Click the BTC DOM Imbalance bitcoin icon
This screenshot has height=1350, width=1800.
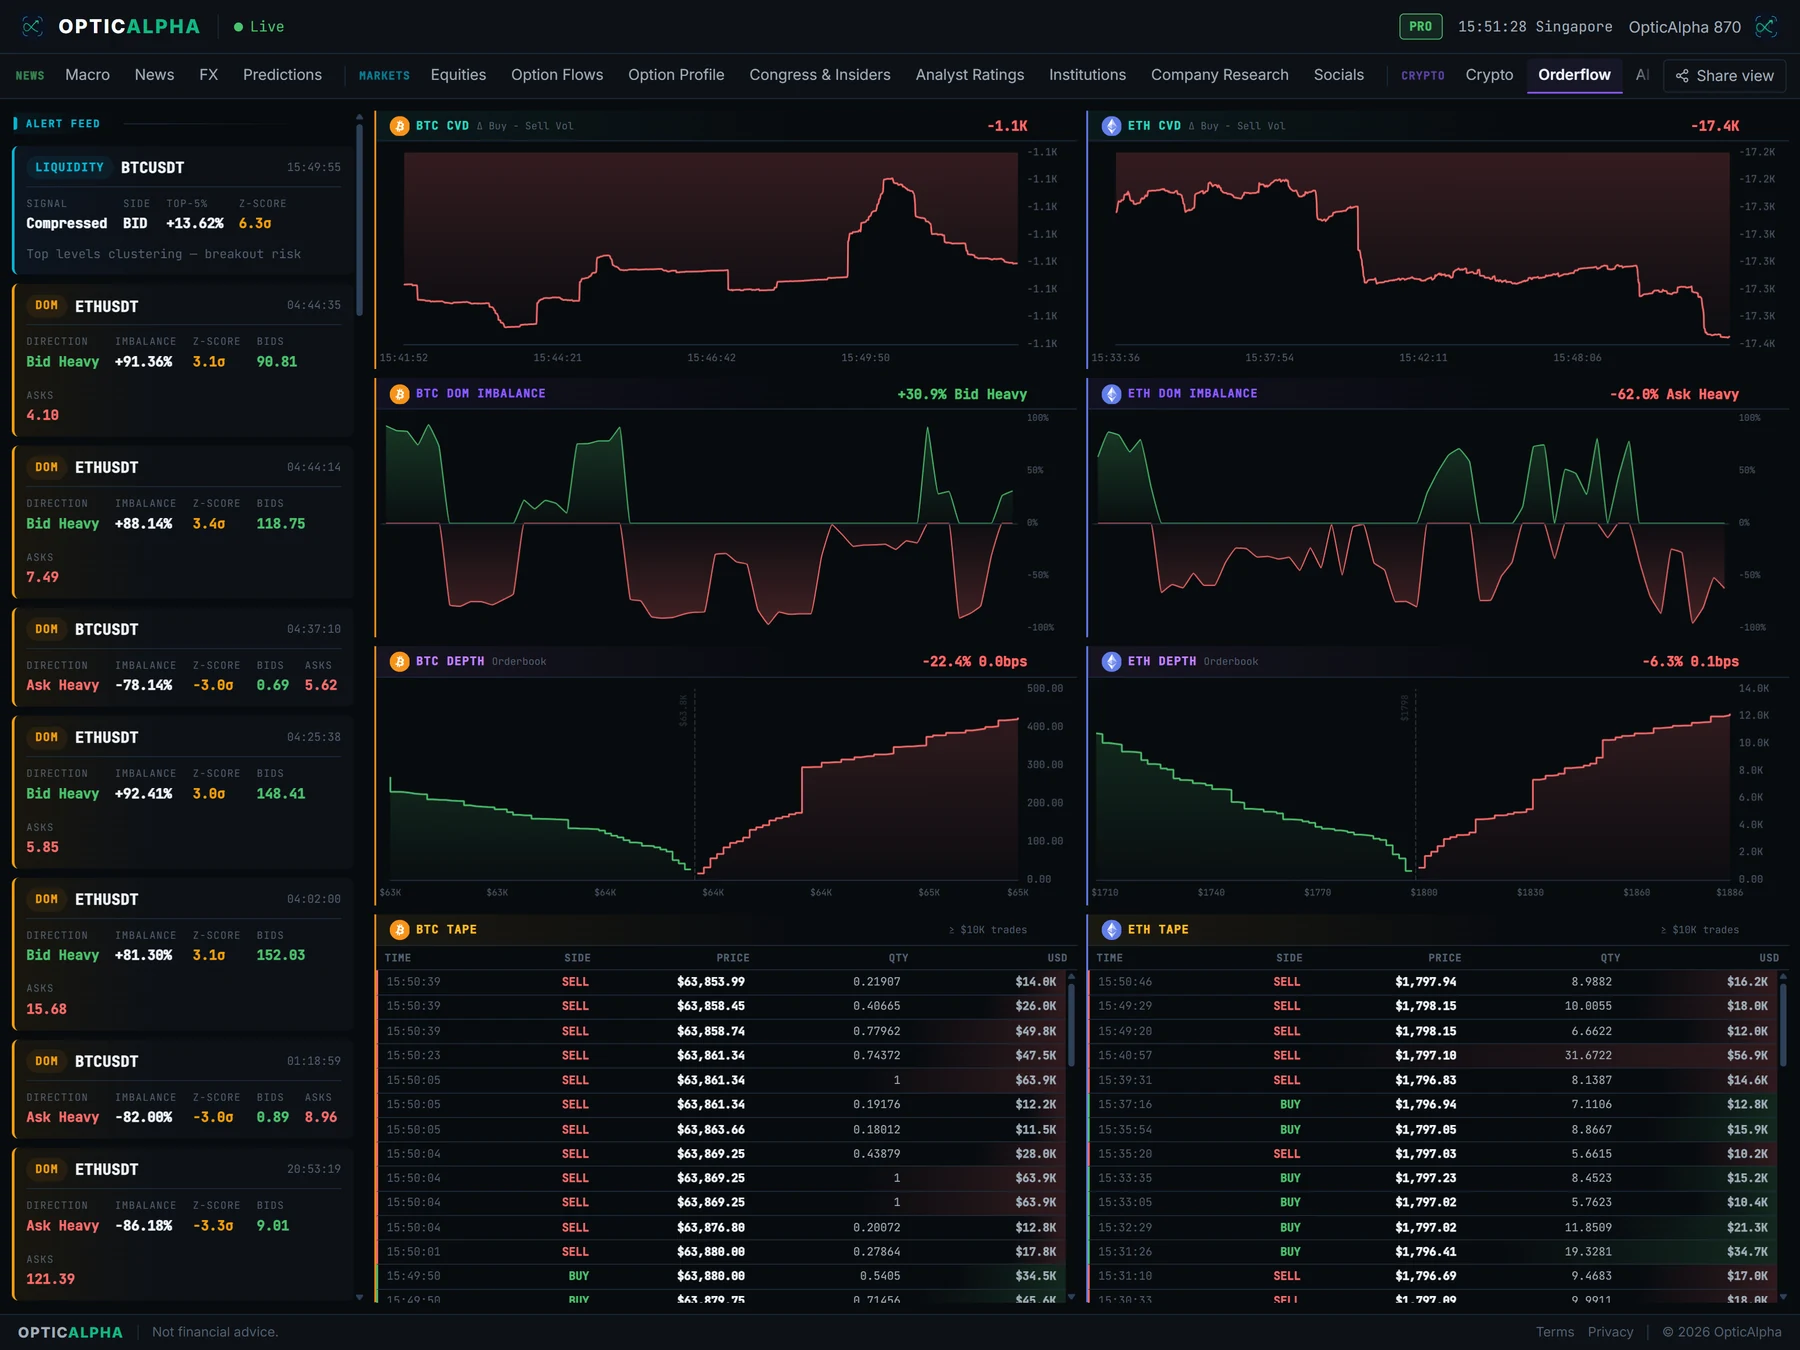click(x=399, y=394)
